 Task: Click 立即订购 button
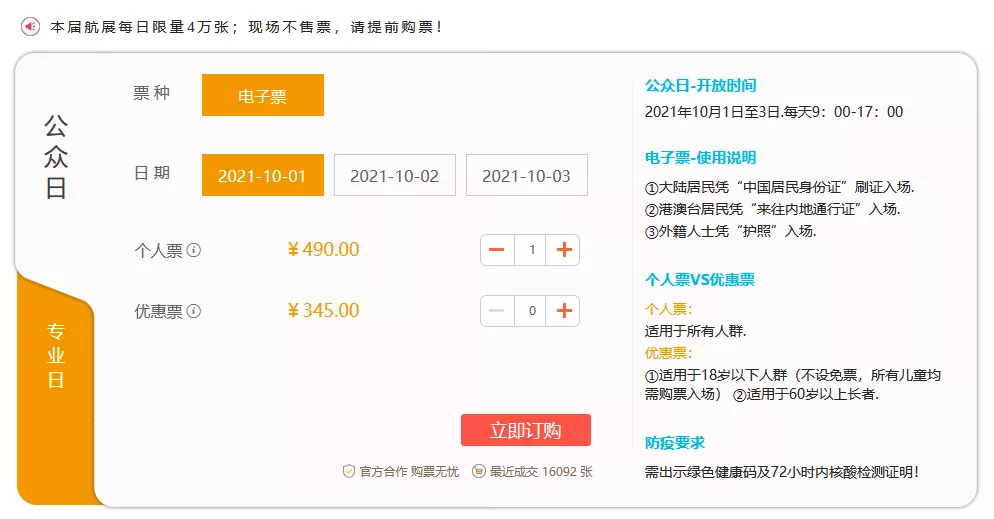click(x=526, y=430)
